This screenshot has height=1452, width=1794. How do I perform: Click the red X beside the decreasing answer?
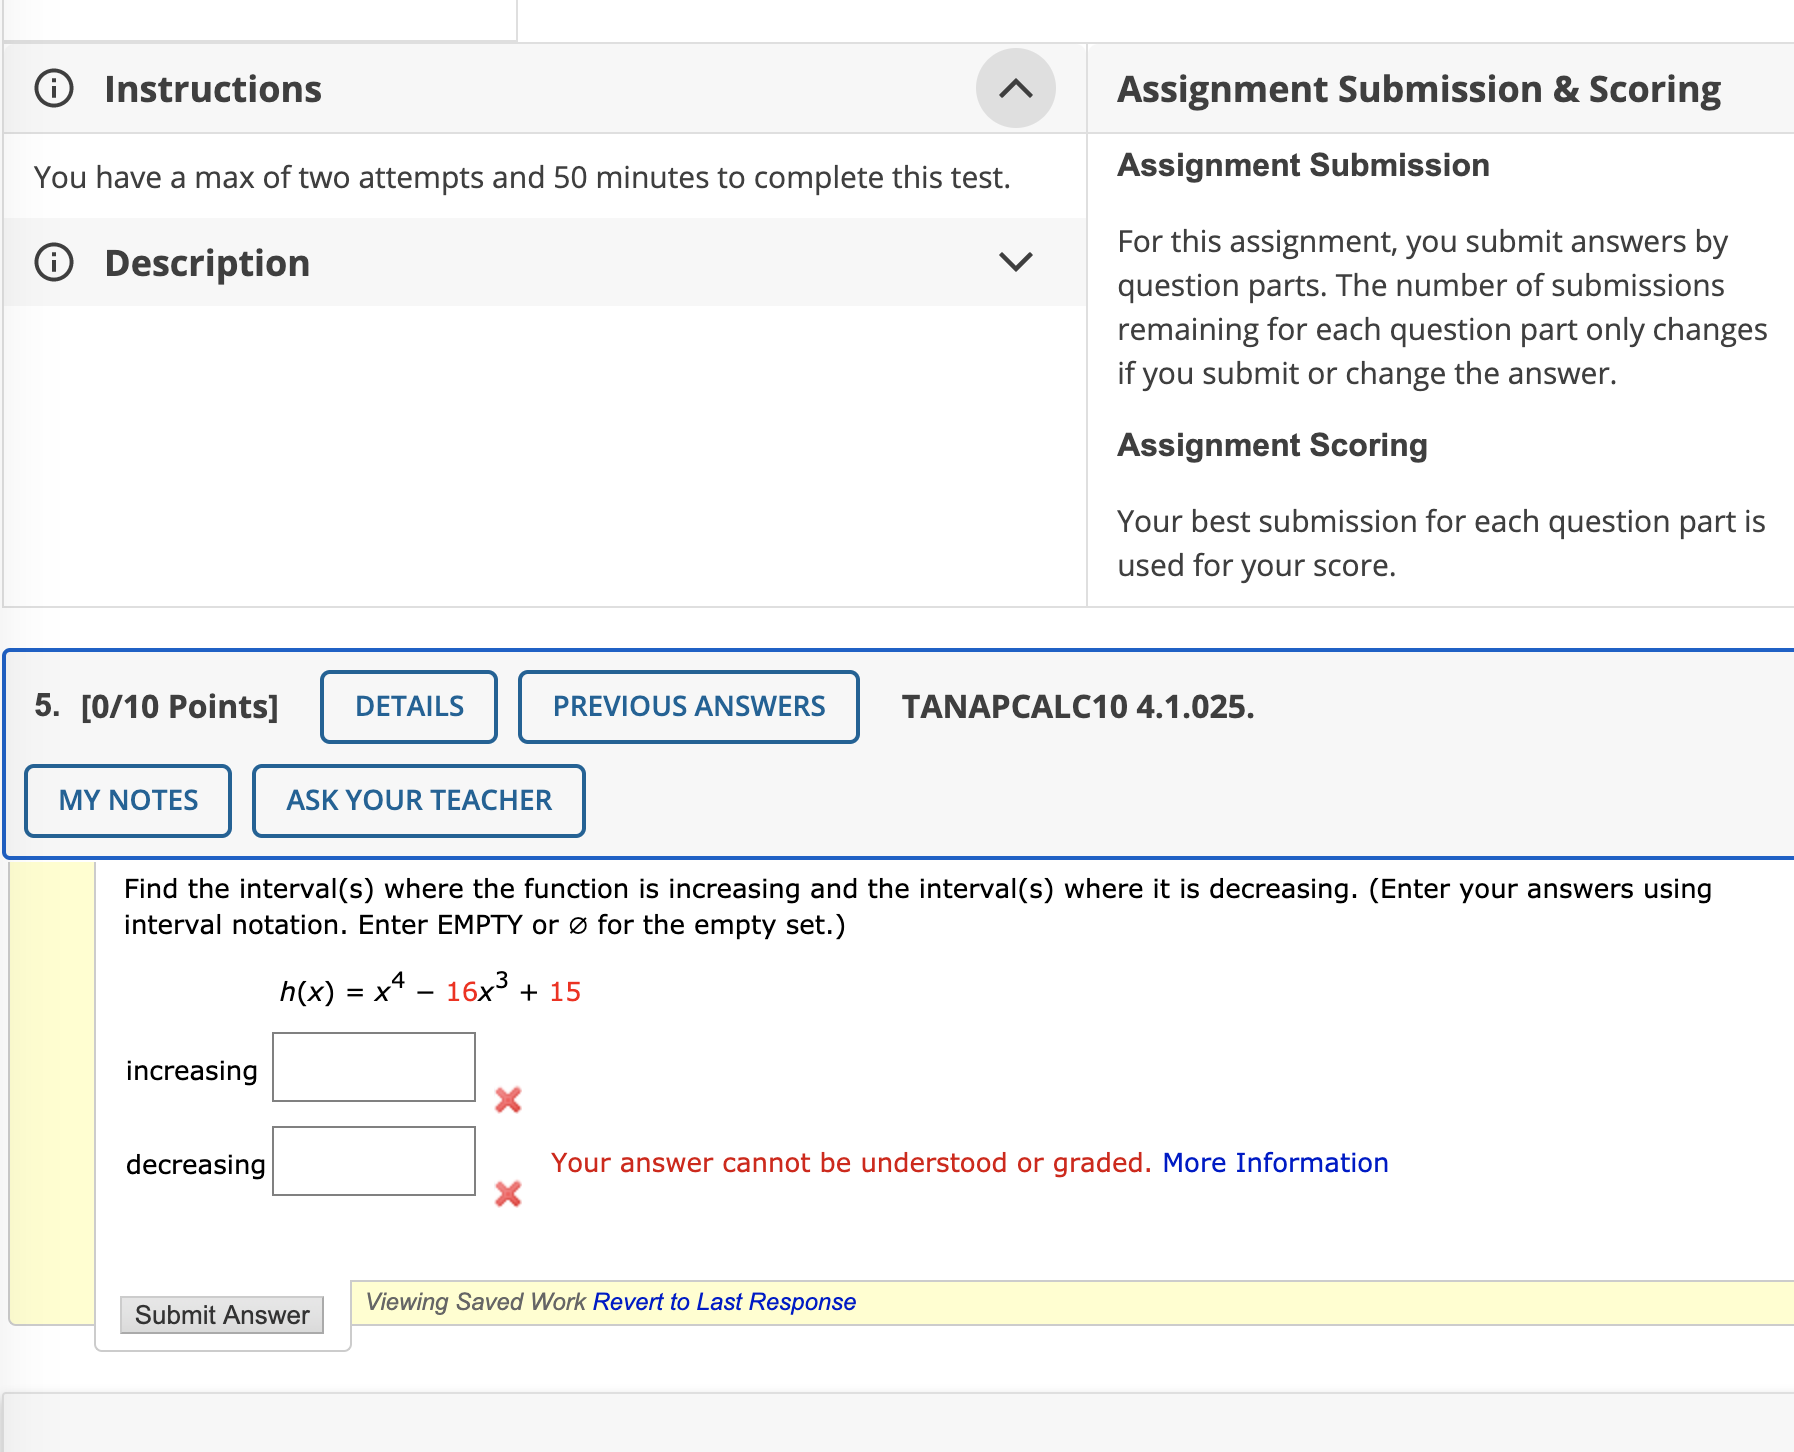[x=508, y=1193]
